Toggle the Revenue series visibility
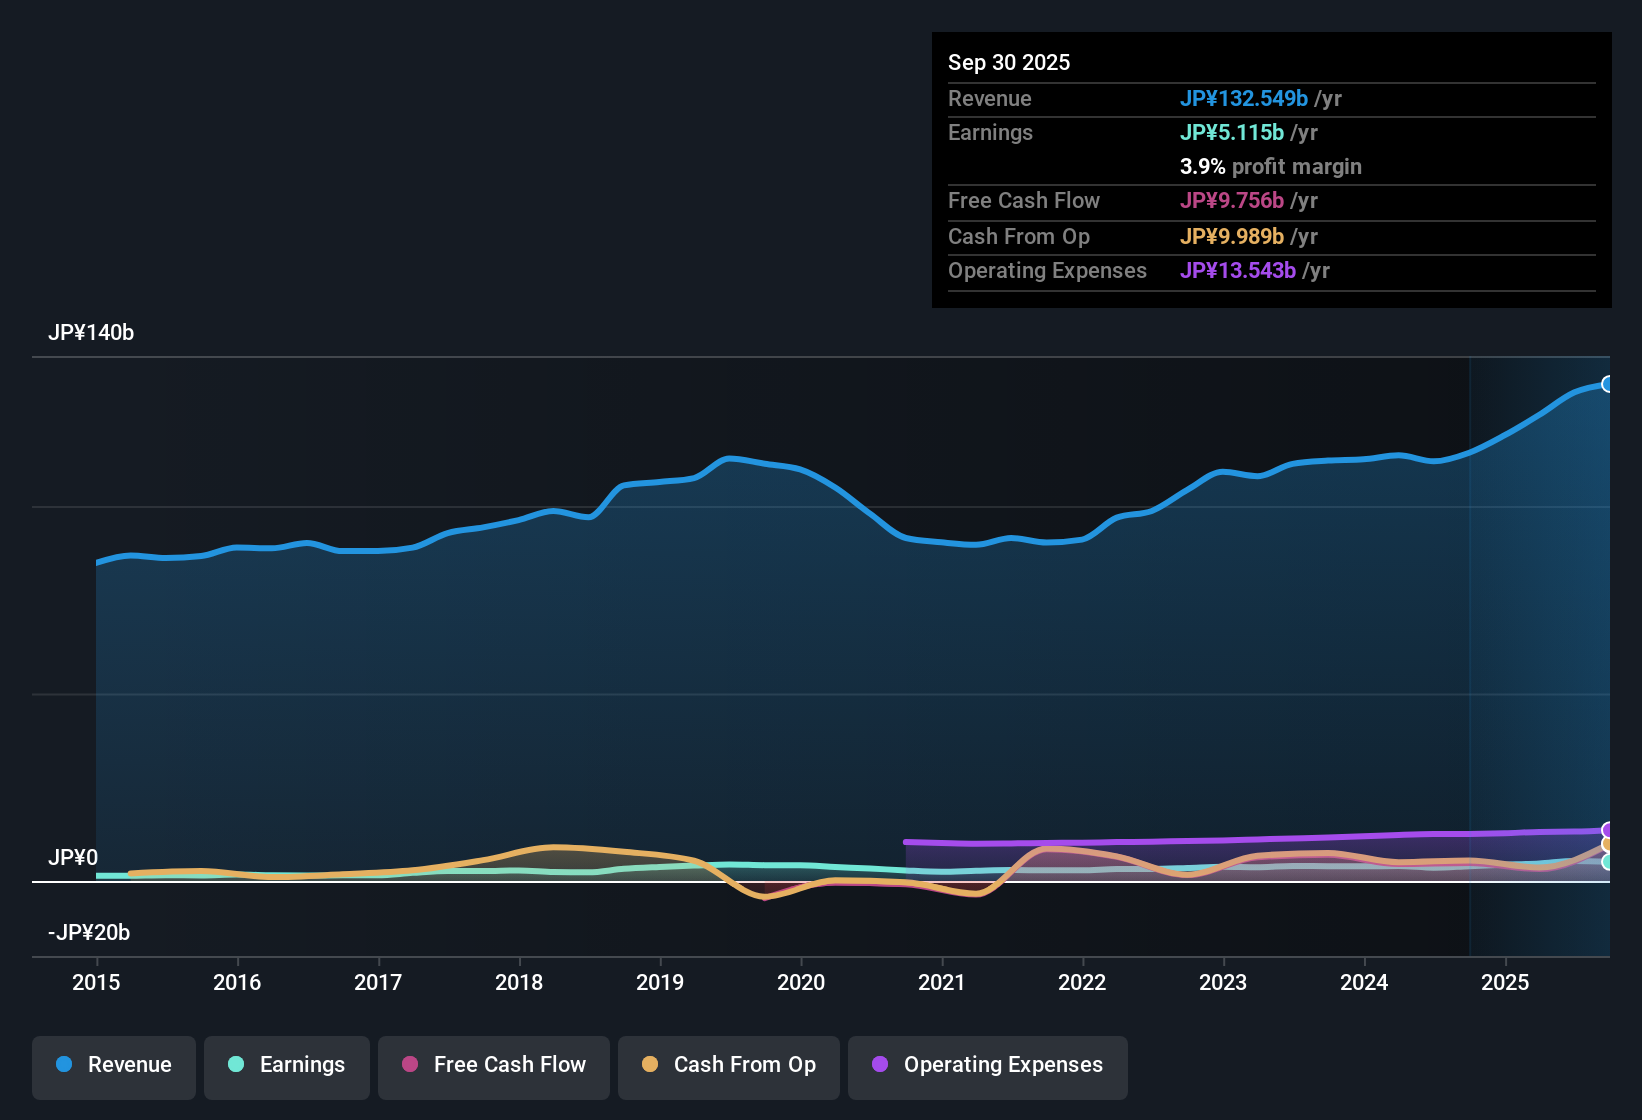The height and width of the screenshot is (1120, 1642). tap(113, 1065)
